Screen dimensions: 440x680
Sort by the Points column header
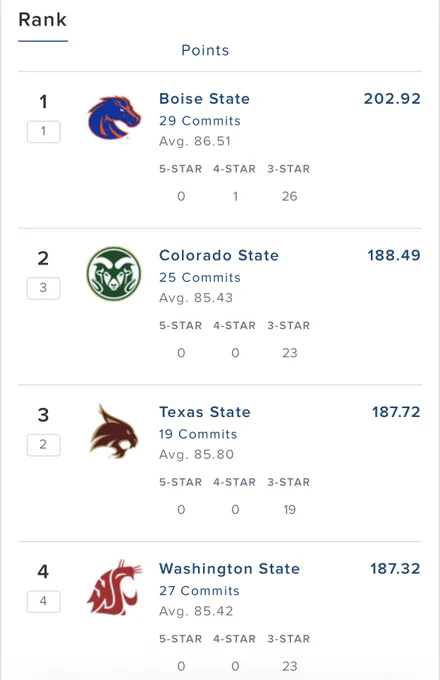pyautogui.click(x=205, y=50)
